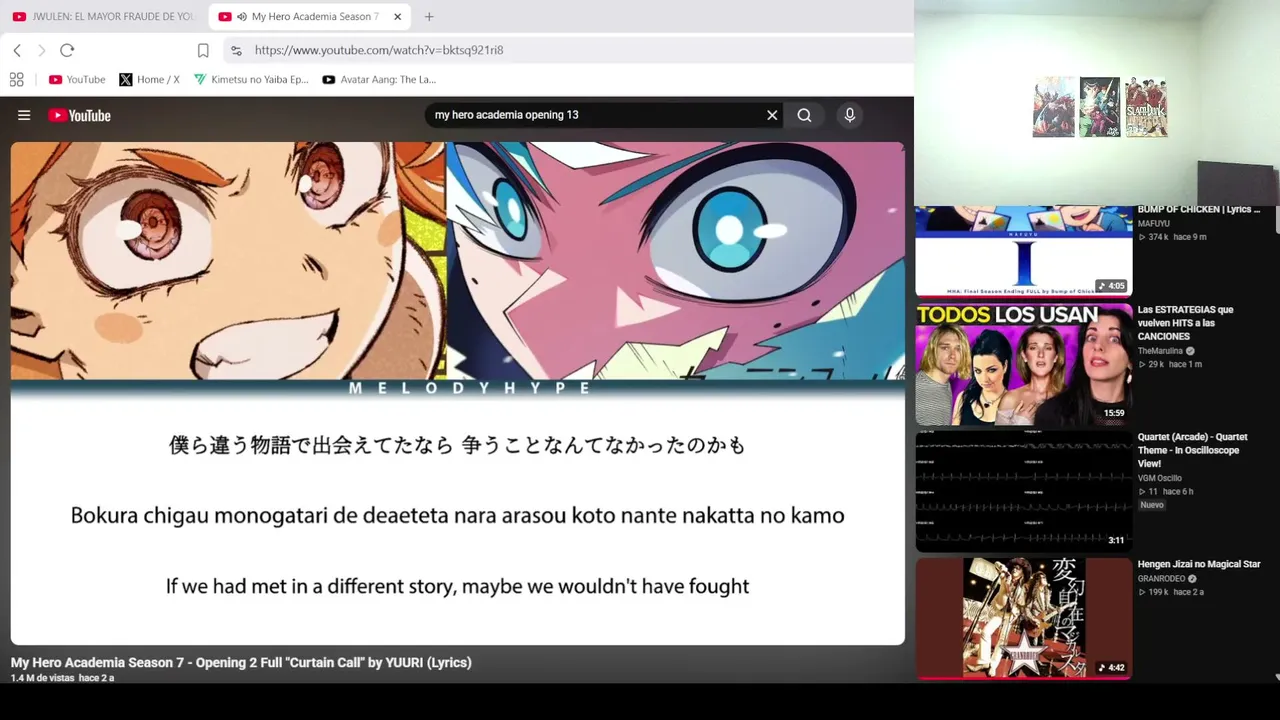
Task: Visit the TheMarulina channel
Action: click(1160, 351)
